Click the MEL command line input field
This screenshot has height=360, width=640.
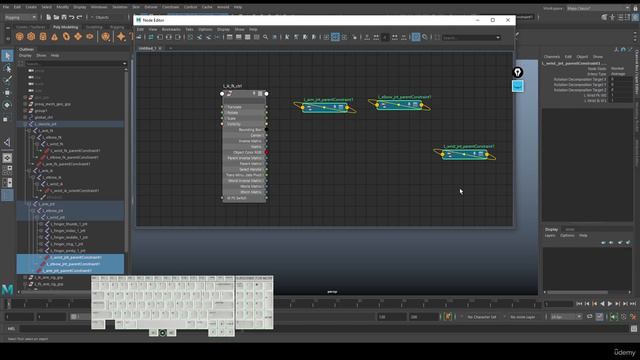[x=324, y=329]
